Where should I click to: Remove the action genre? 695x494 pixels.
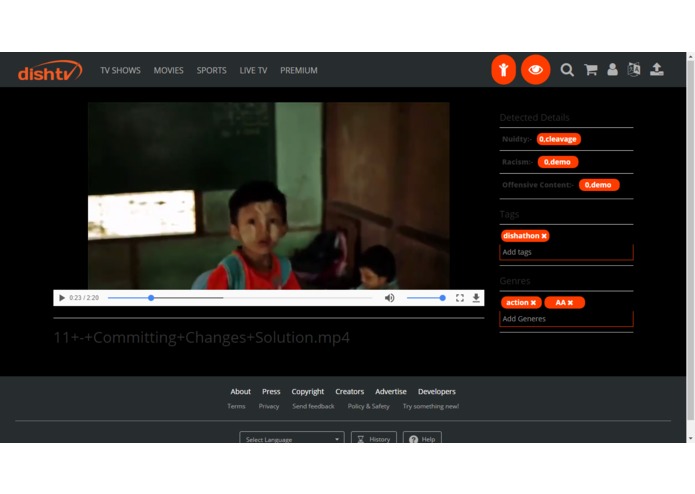coord(533,303)
